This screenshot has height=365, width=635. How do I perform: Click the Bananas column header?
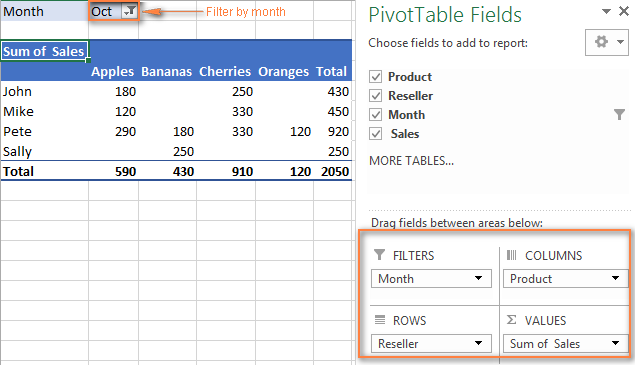166,71
